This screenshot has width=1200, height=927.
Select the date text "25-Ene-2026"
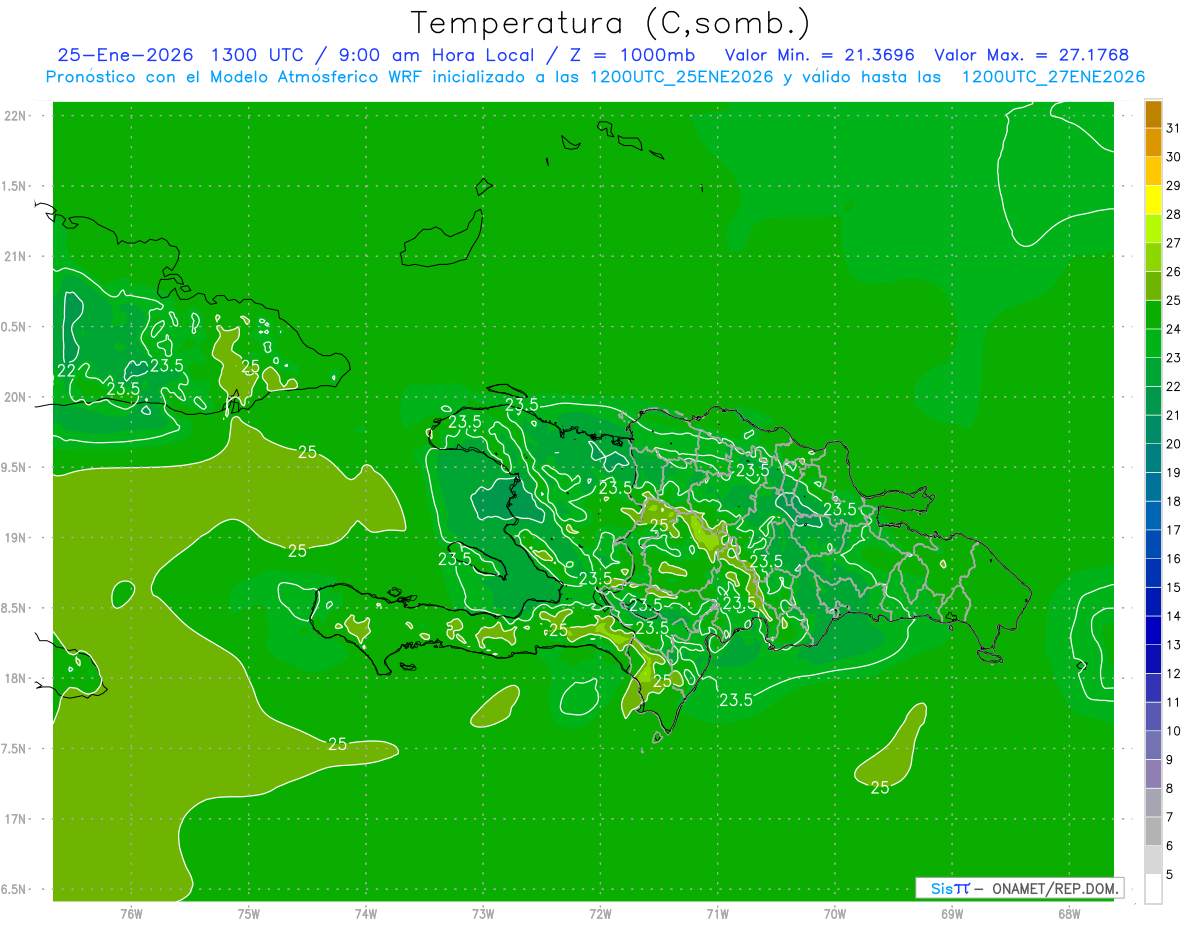tap(125, 55)
